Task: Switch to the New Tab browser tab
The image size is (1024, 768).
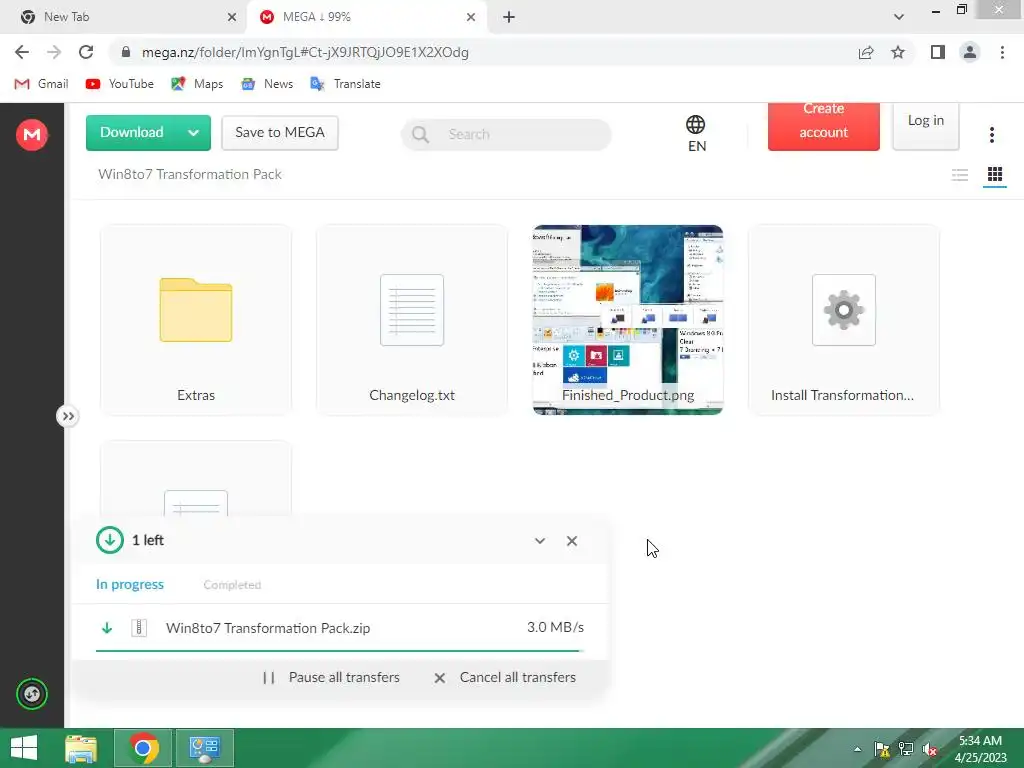Action: (124, 17)
